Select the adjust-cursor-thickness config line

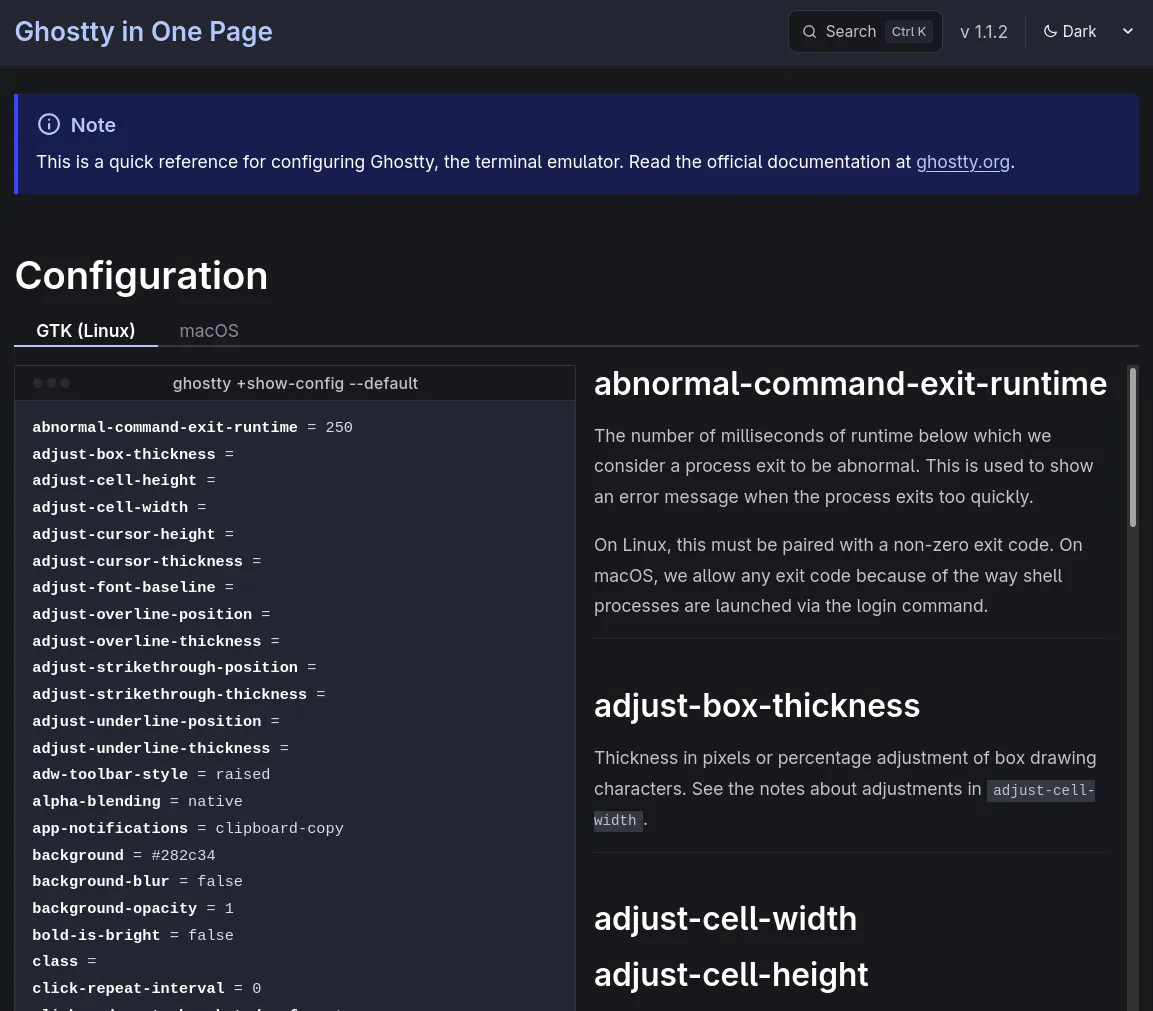tap(147, 561)
